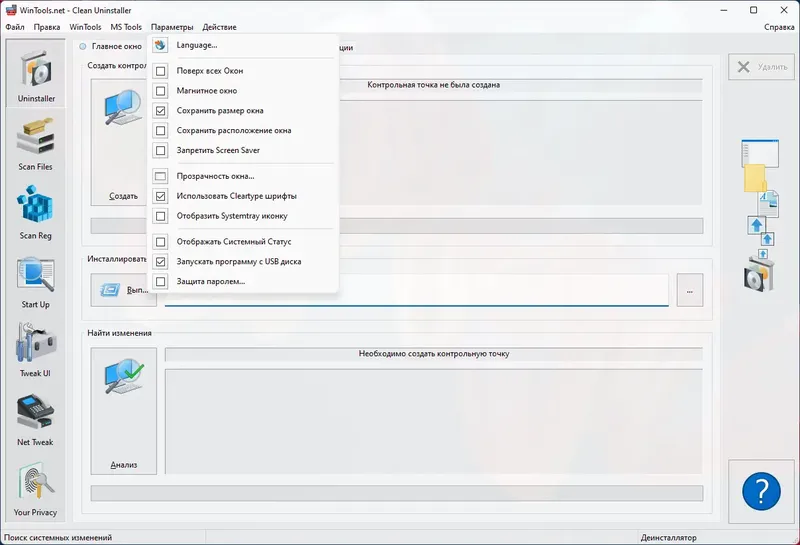The width and height of the screenshot is (800, 545).
Task: Open the Действие menu
Action: pos(219,27)
